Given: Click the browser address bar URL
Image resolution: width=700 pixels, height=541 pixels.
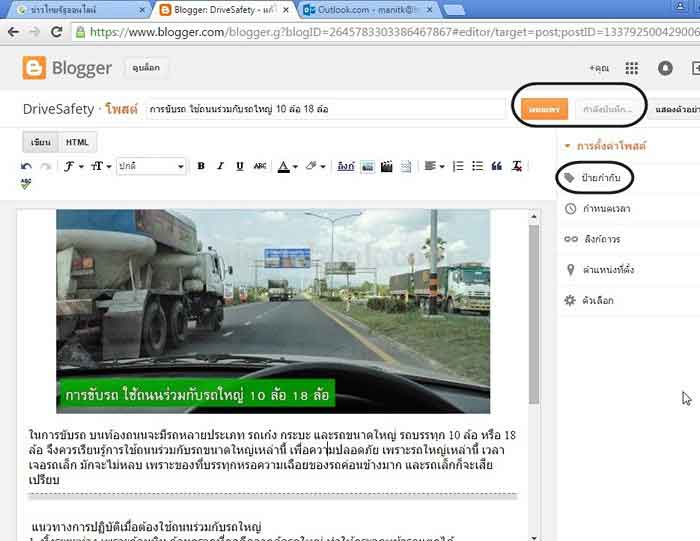Looking at the screenshot, I should 395,32.
